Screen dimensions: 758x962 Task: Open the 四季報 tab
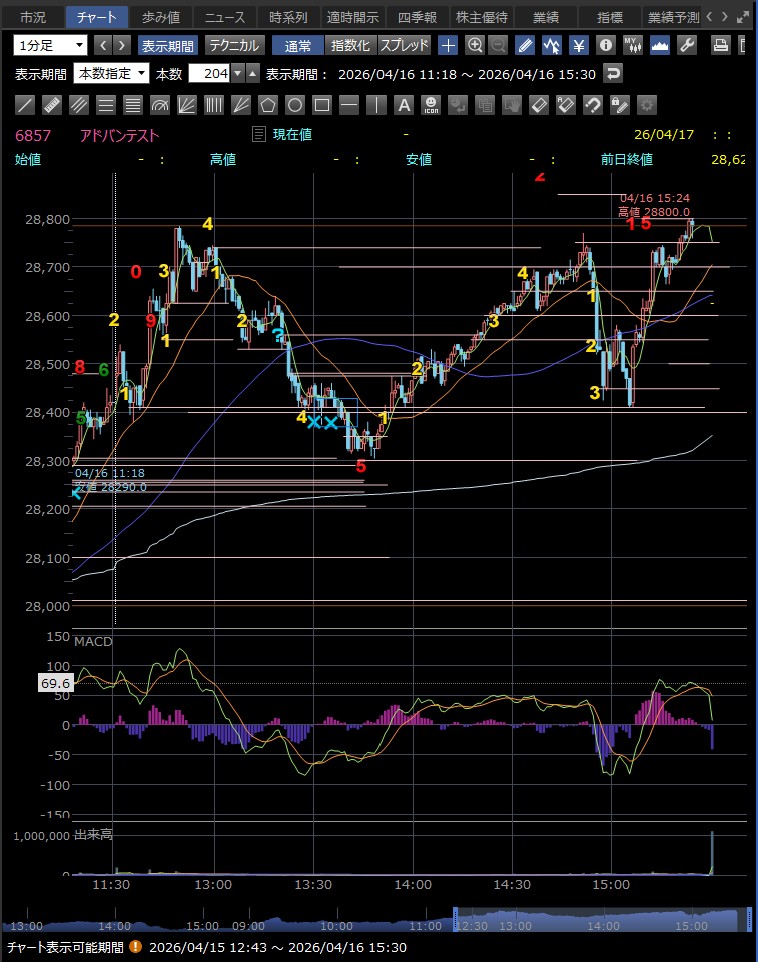coord(415,17)
